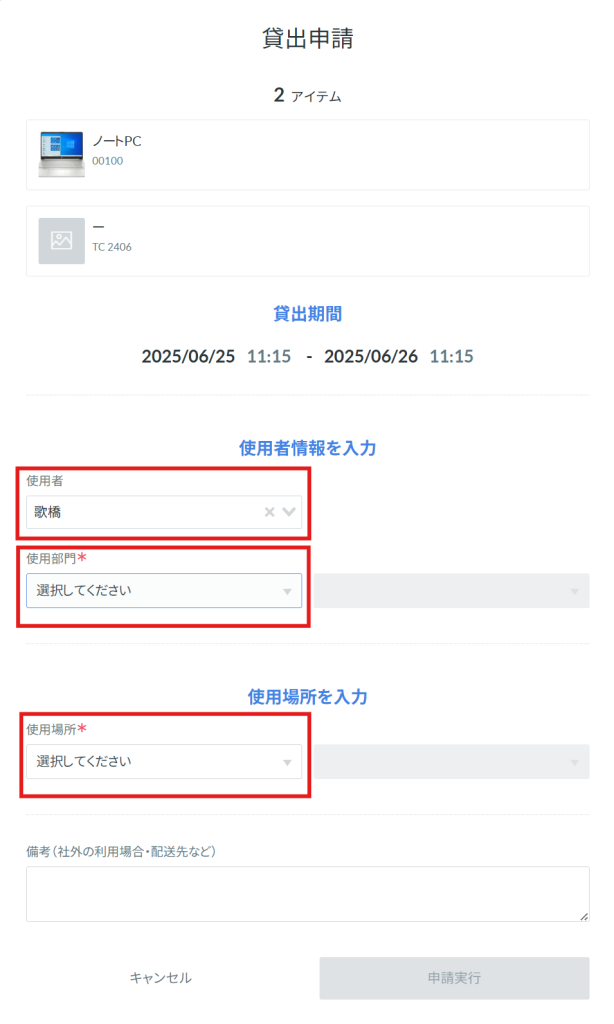Screen dimensions: 614x1024
Task: Open the 使用場所 dropdown
Action: point(164,761)
